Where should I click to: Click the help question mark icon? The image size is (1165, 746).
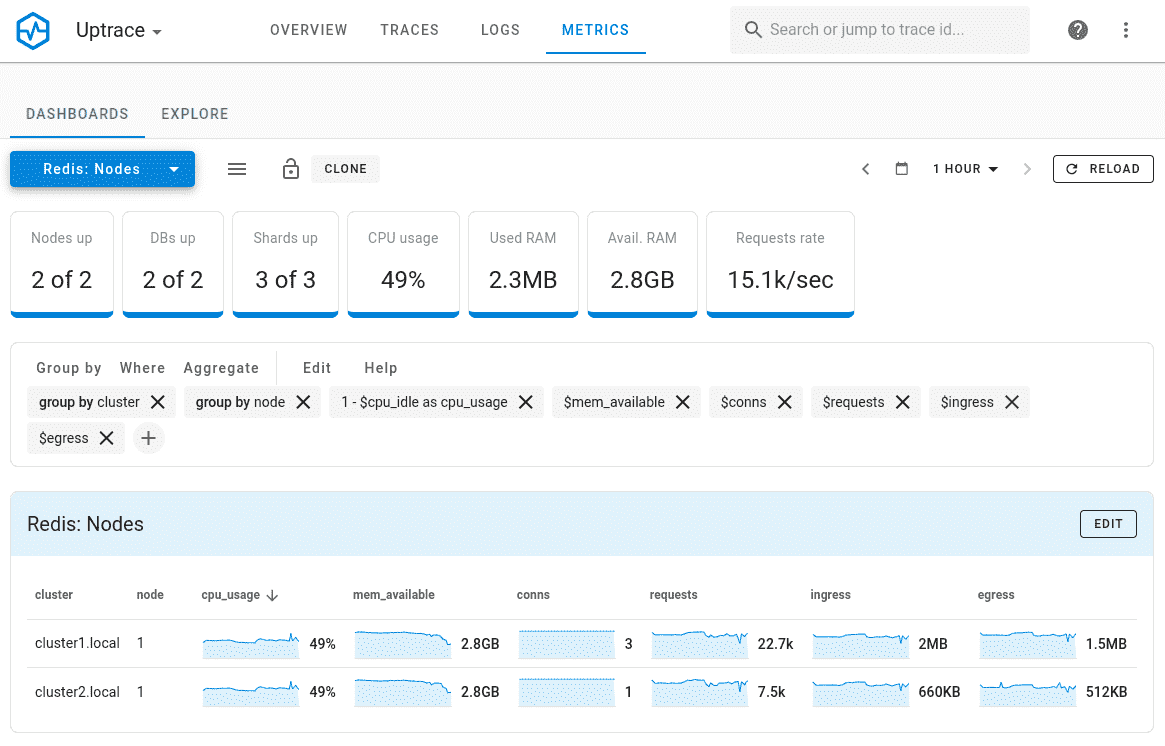click(x=1077, y=30)
